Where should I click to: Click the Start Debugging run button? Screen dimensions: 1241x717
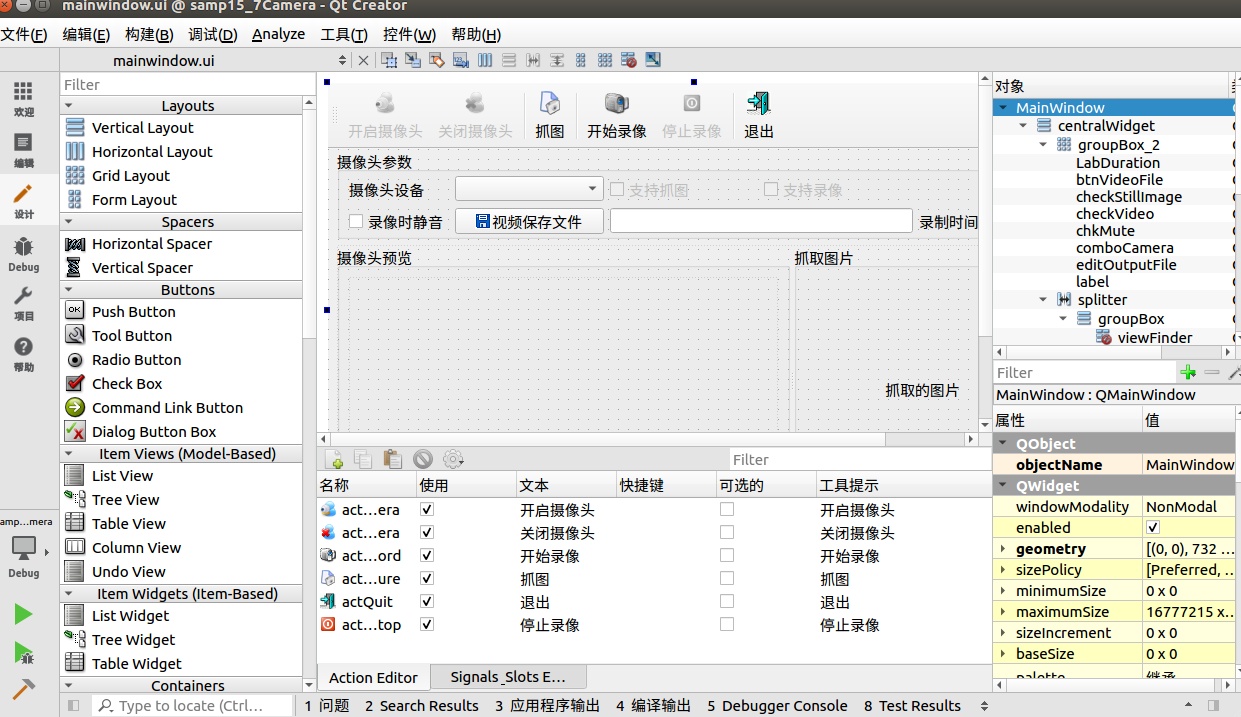[x=23, y=652]
